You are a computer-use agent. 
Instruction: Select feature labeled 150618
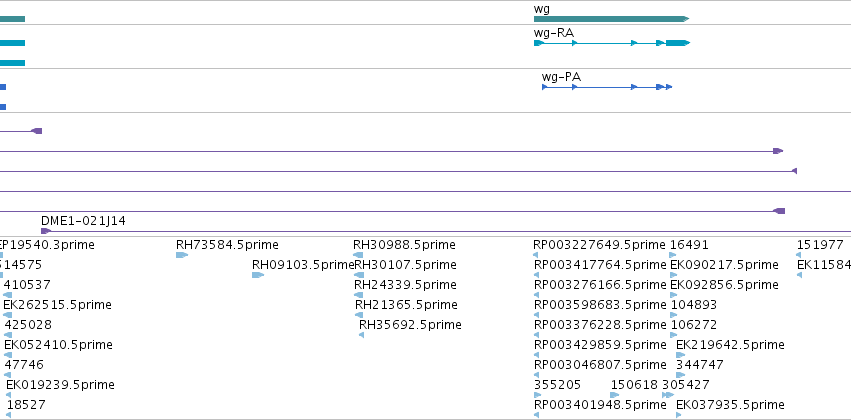pos(634,385)
